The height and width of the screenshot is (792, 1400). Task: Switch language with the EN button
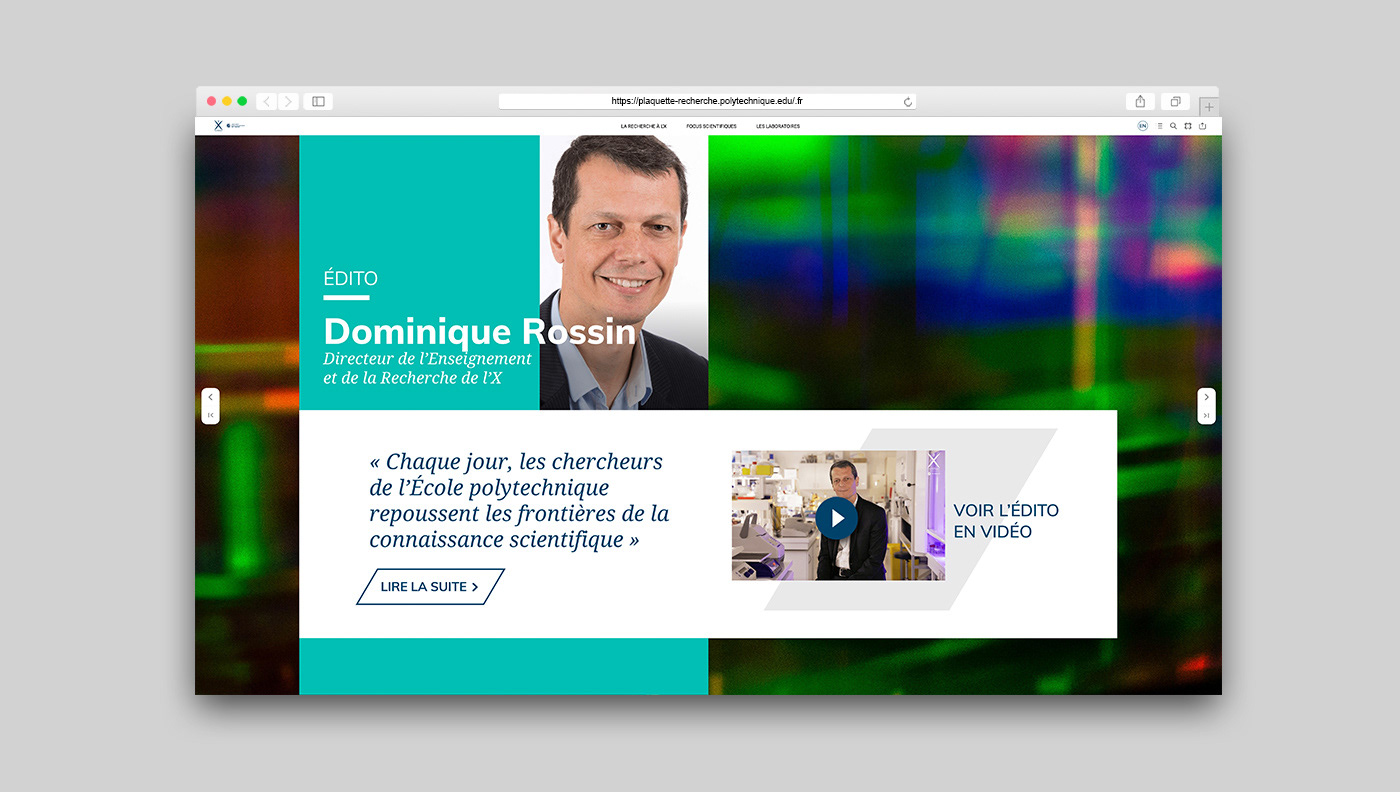1143,126
